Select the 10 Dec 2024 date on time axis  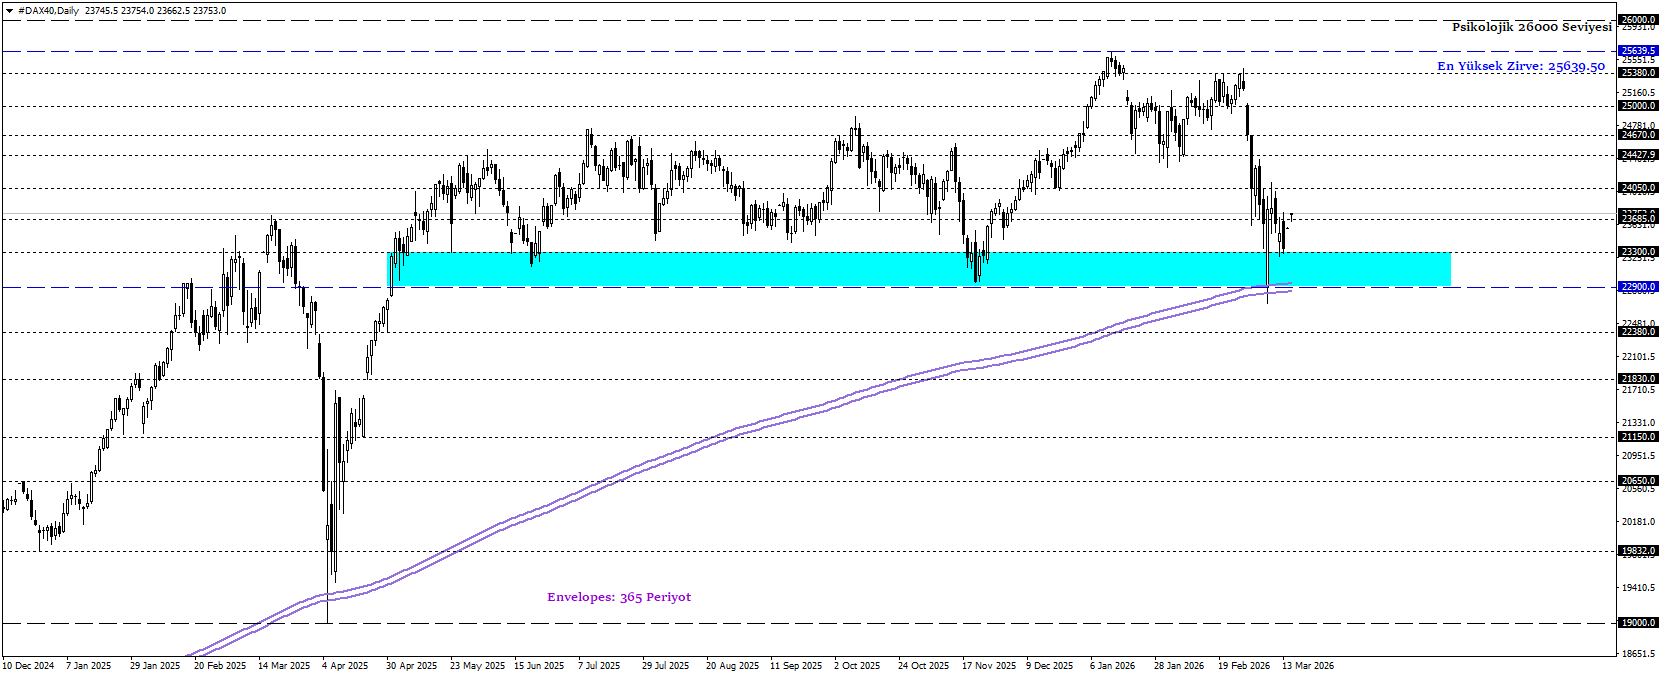coord(29,666)
